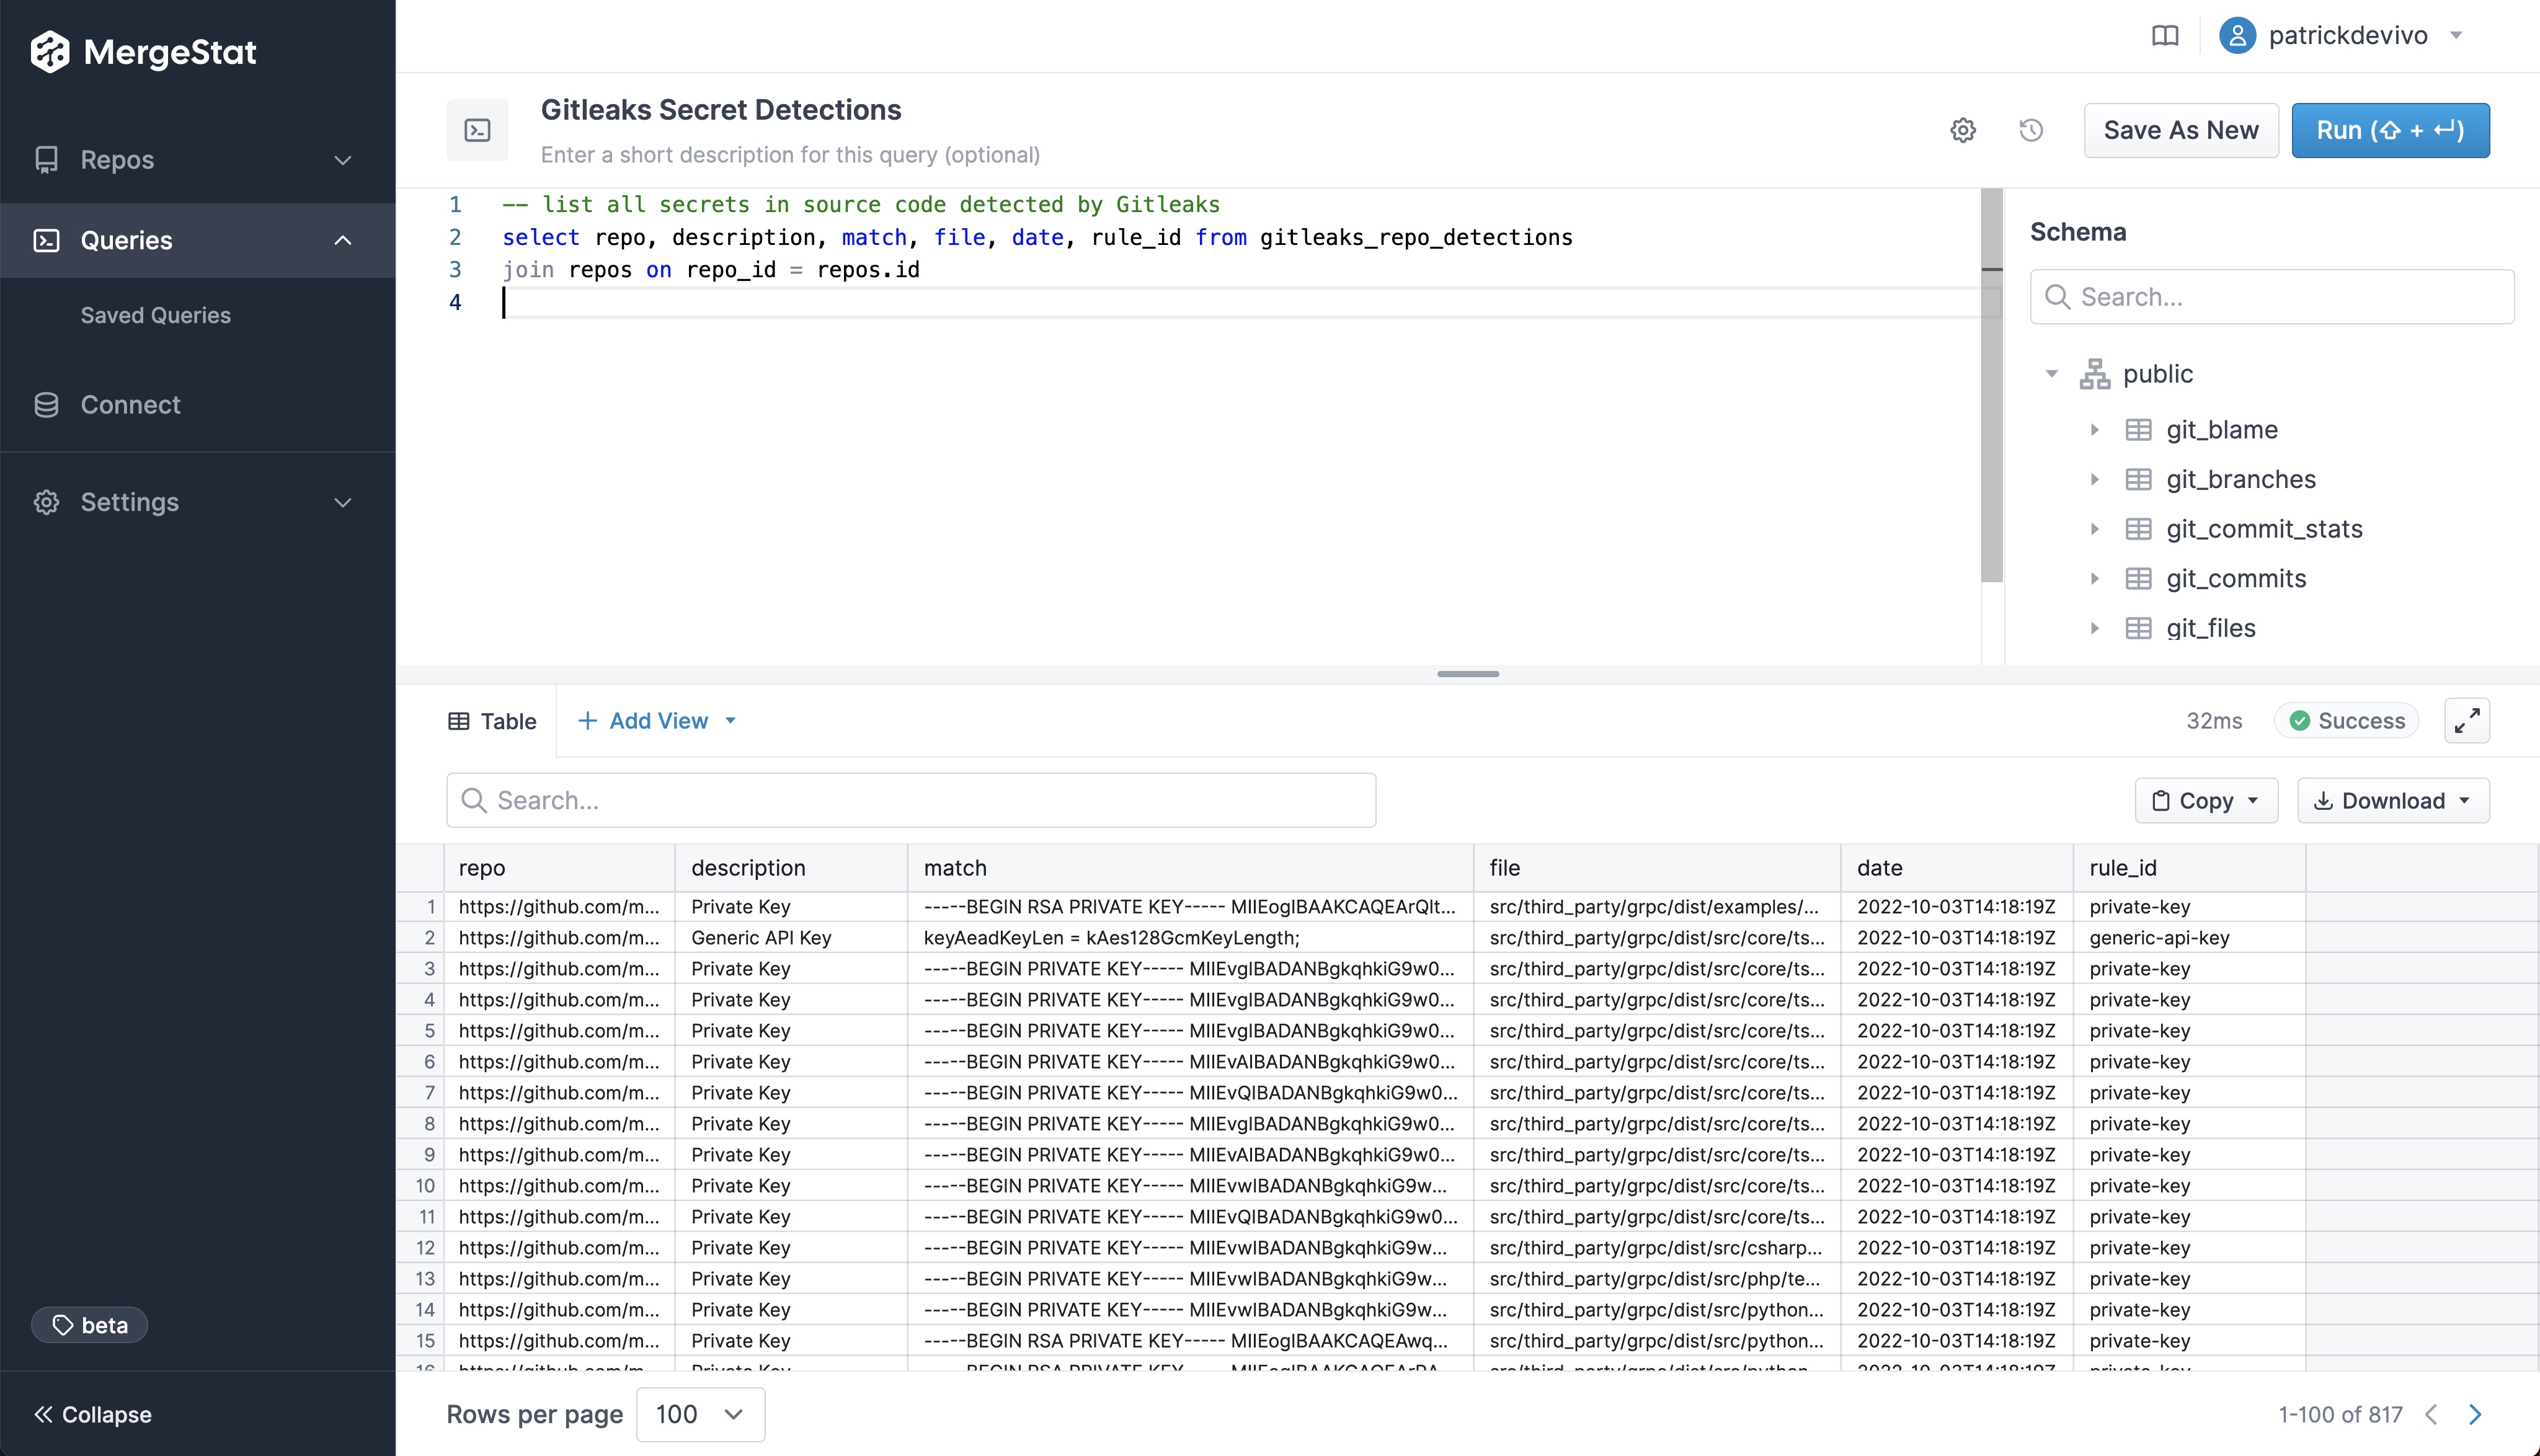Open Saved Queries in sidebar
2540x1456 pixels.
point(155,315)
